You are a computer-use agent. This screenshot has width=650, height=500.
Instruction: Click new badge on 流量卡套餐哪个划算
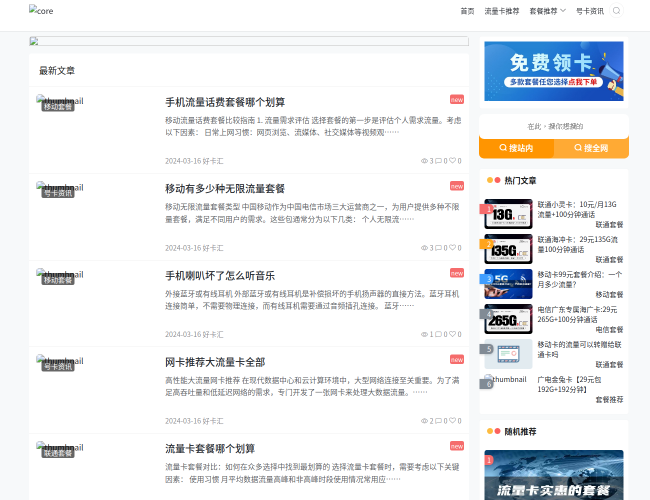(x=457, y=446)
